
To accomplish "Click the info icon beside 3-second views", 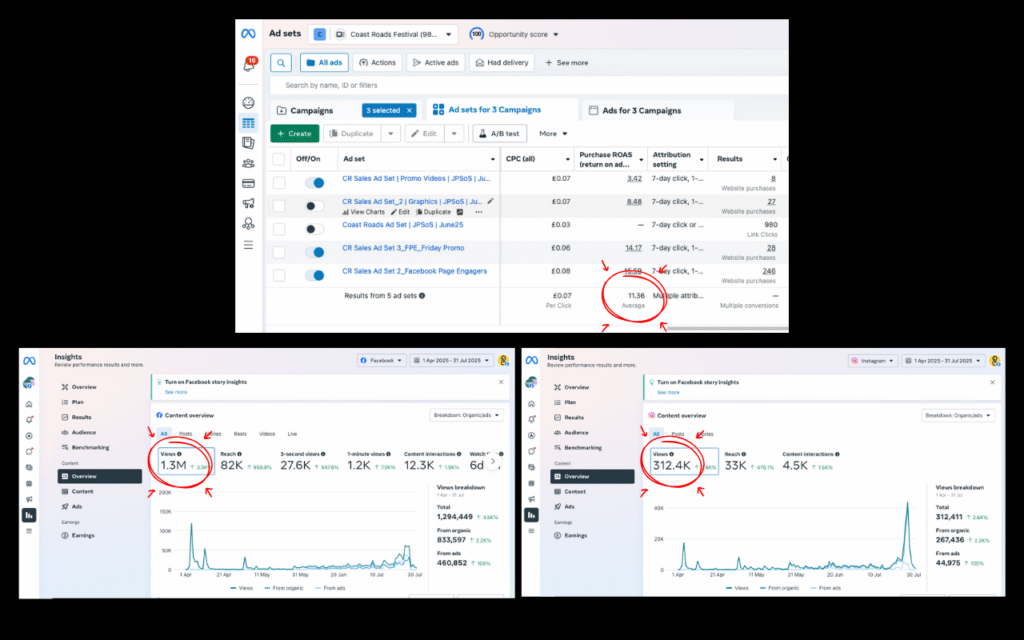I will tap(323, 454).
